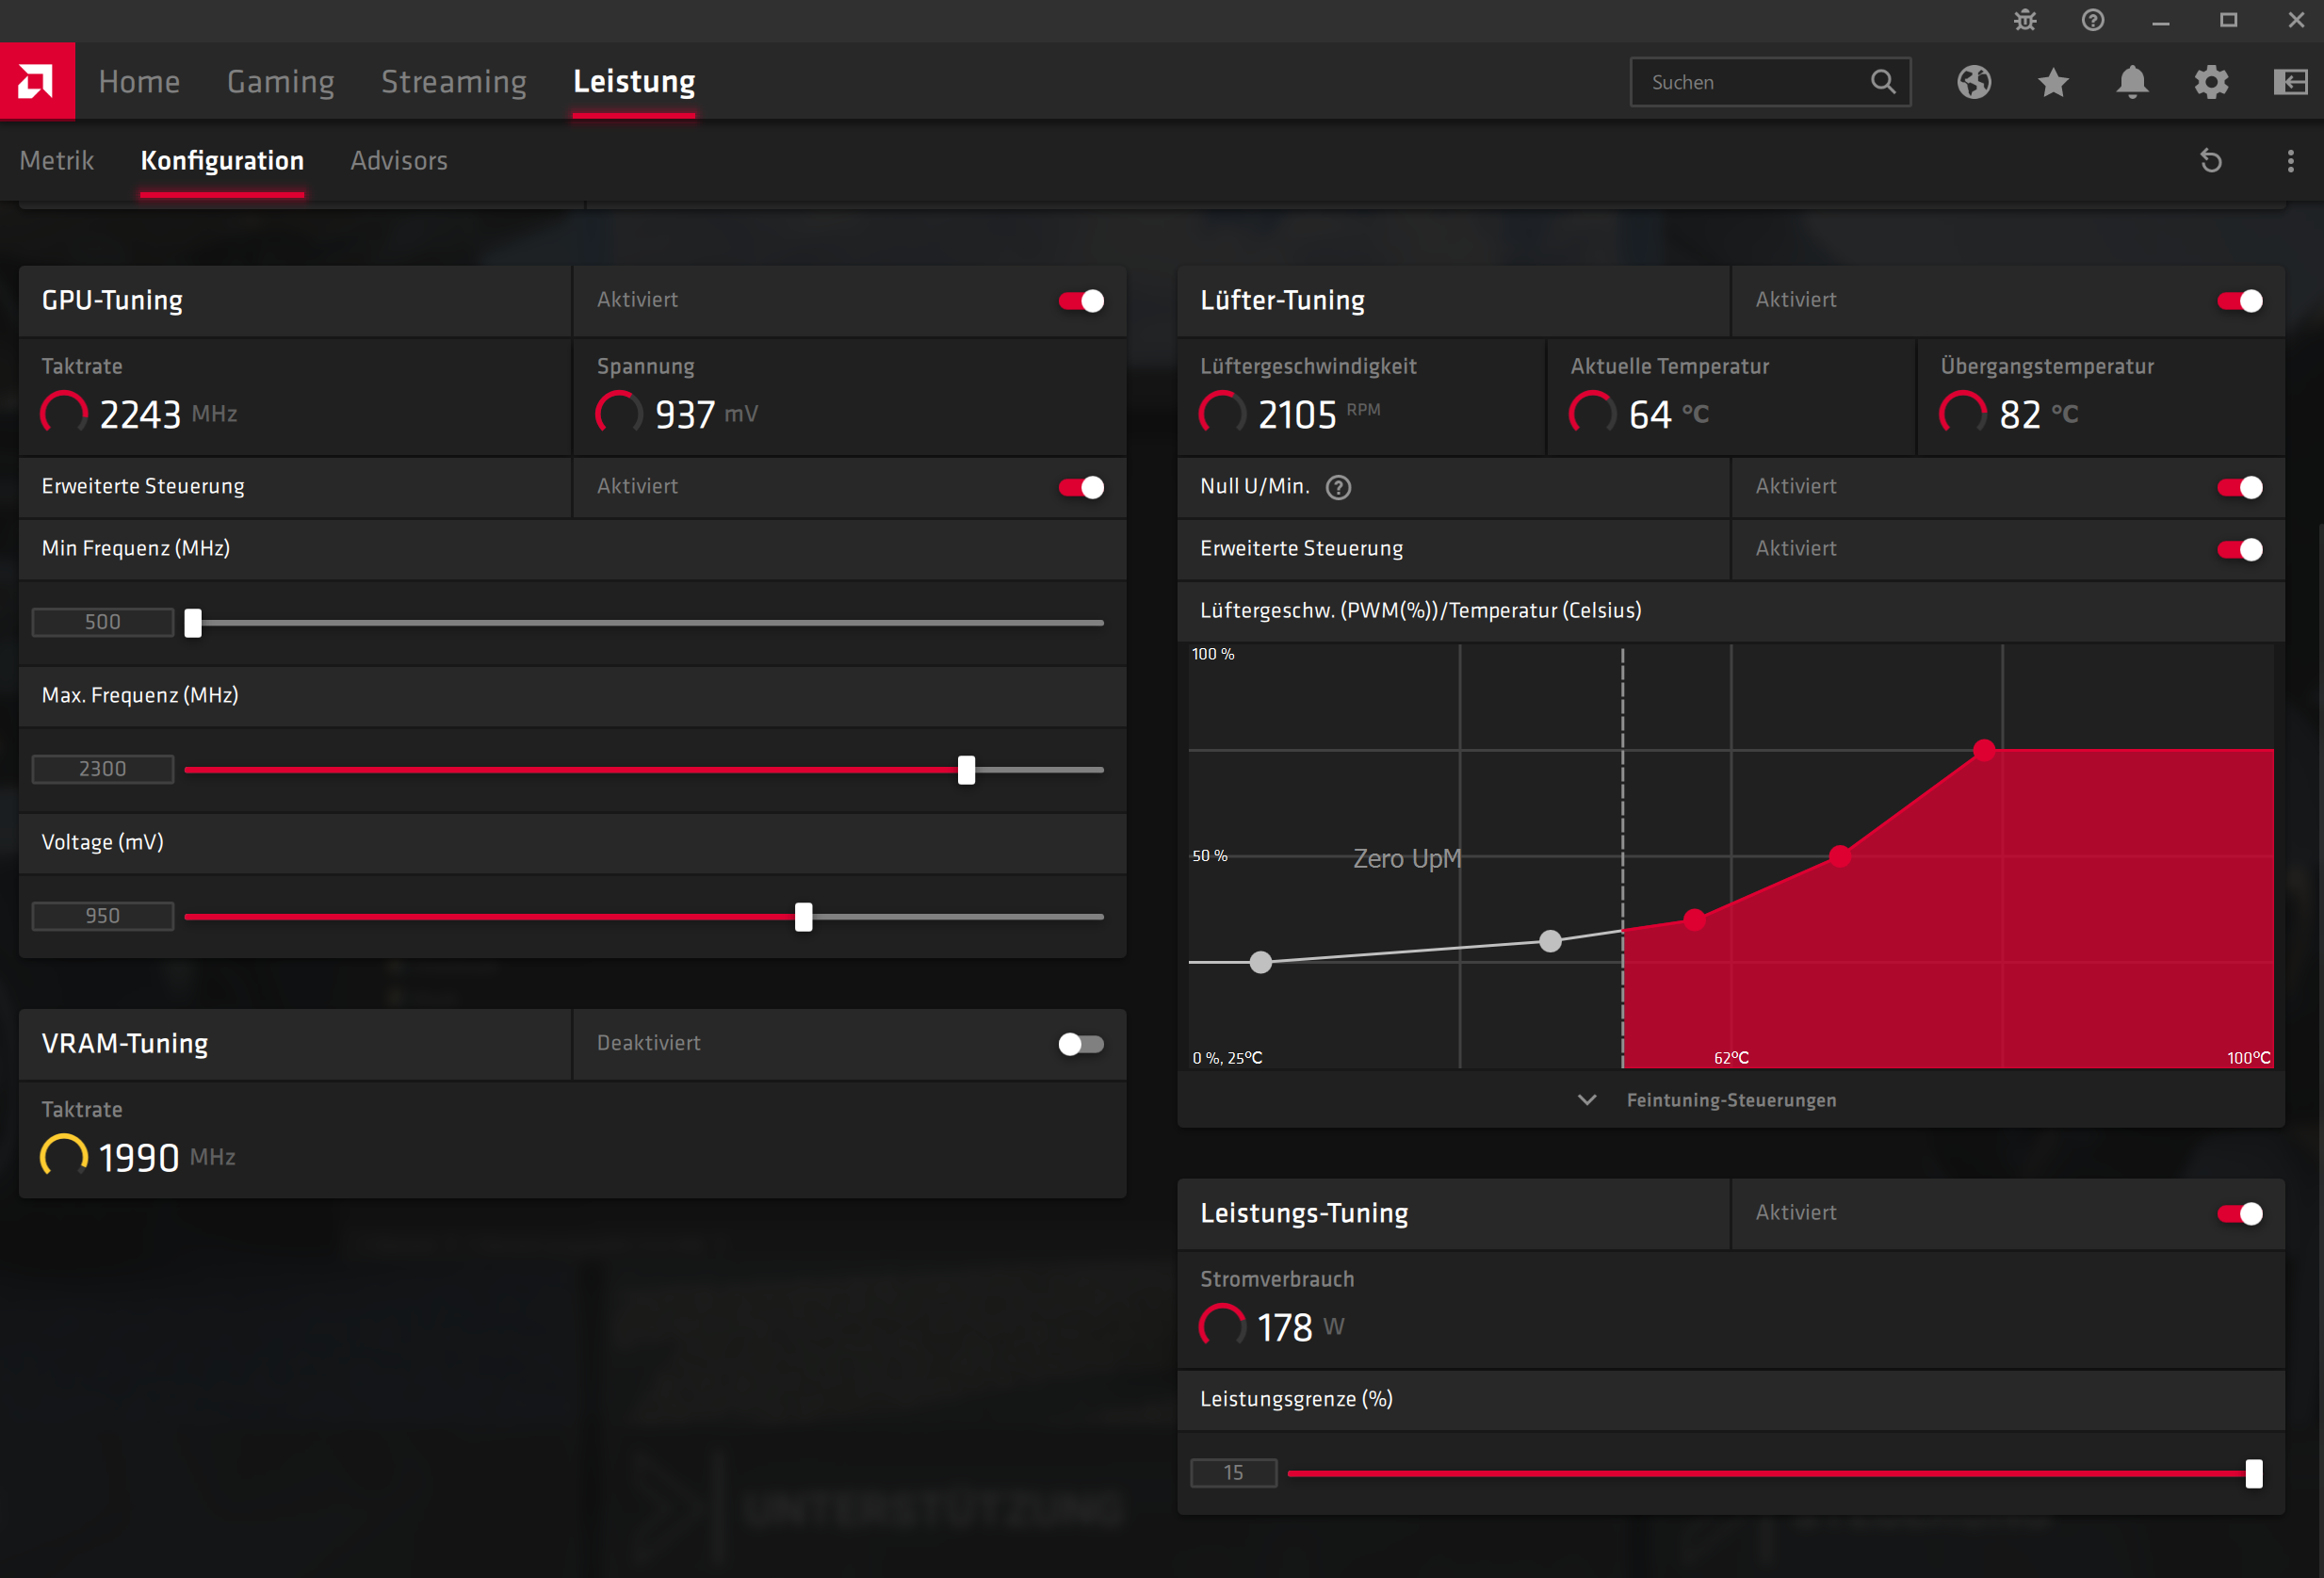This screenshot has width=2324, height=1578.
Task: Disable the GPU-Tuning toggle
Action: [x=1081, y=301]
